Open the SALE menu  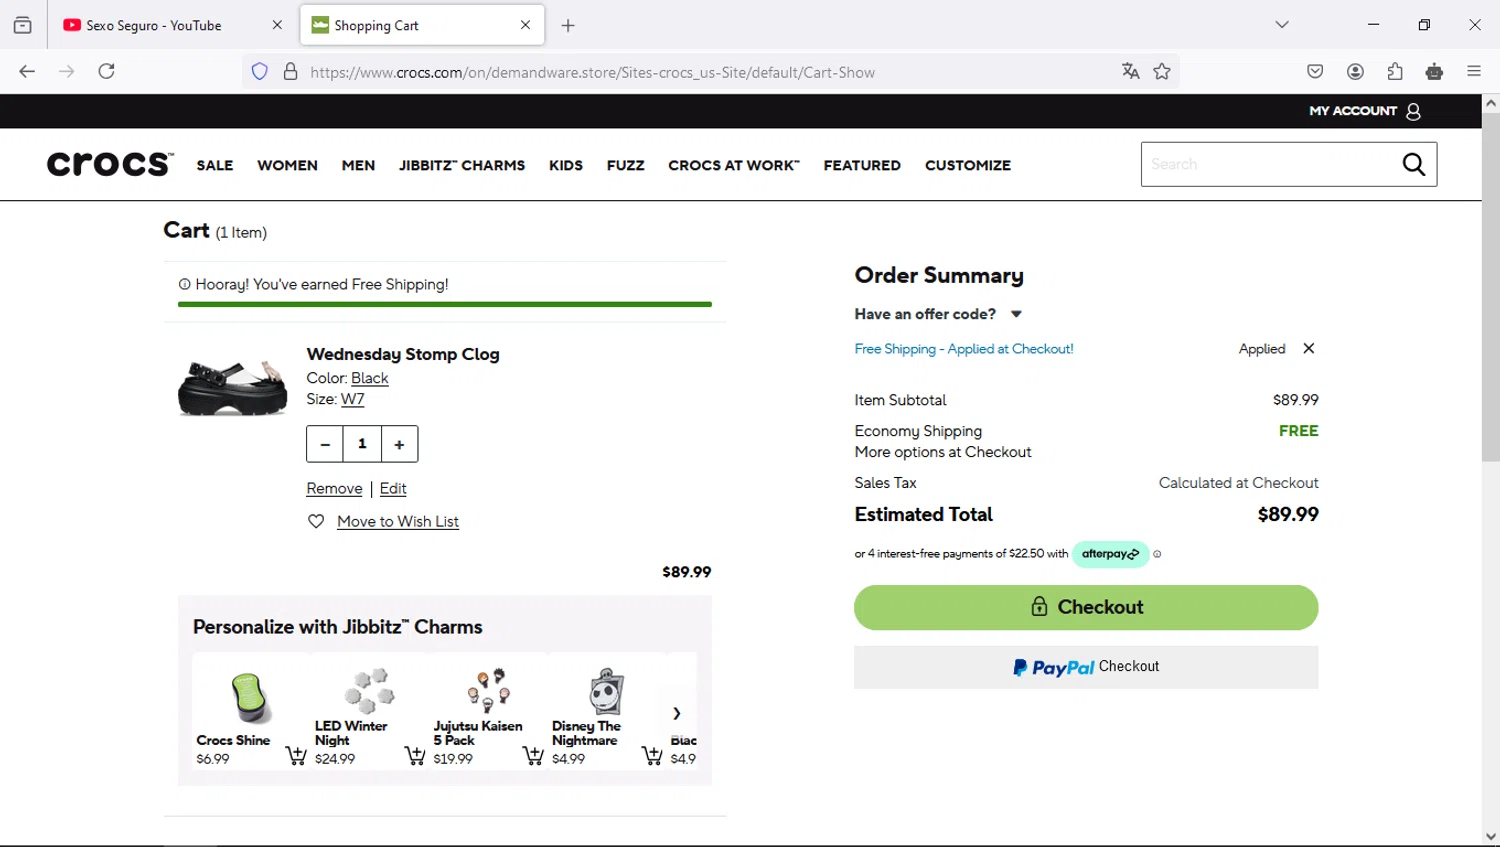pyautogui.click(x=215, y=165)
